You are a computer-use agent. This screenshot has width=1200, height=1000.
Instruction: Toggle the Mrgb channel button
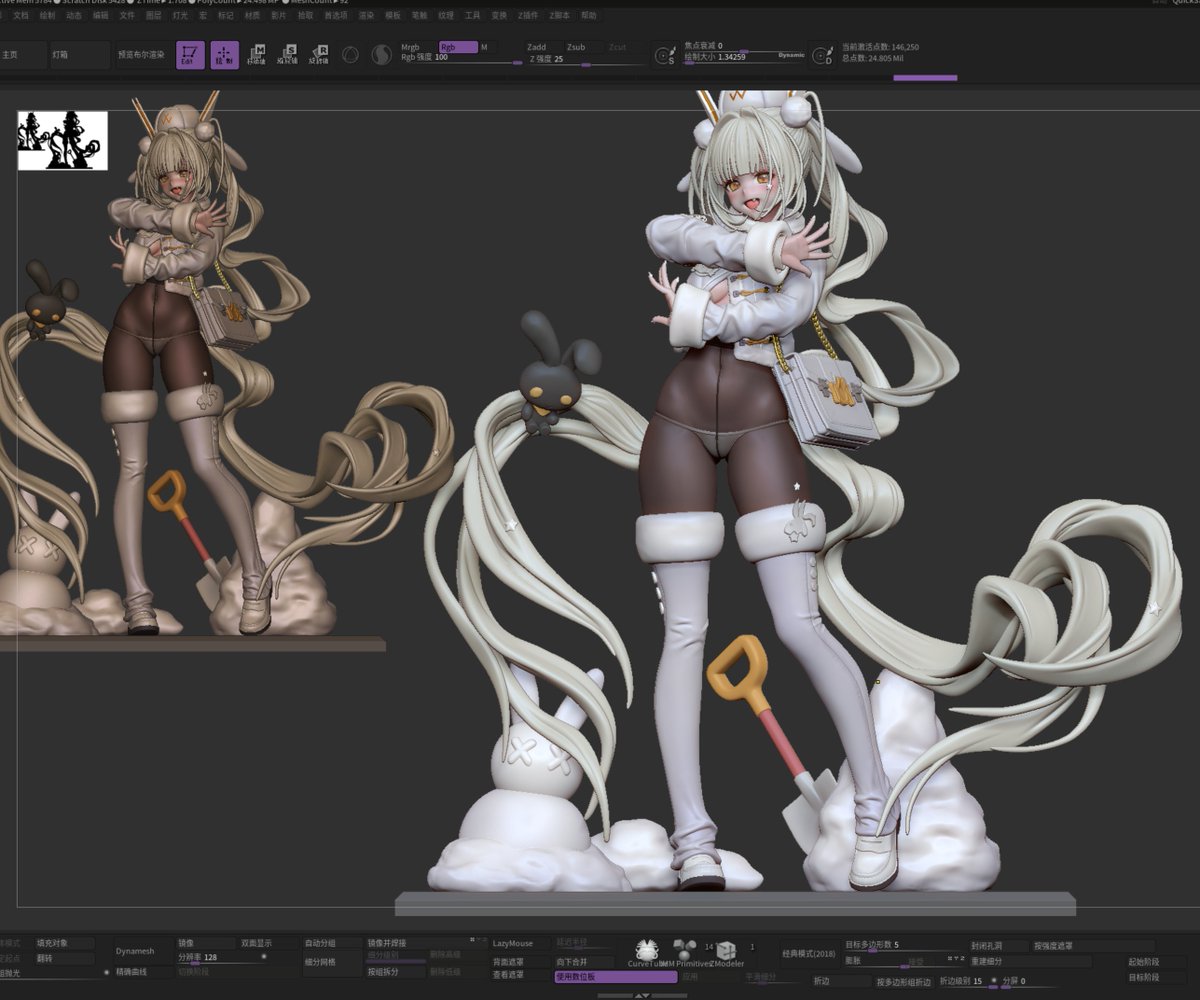[418, 47]
